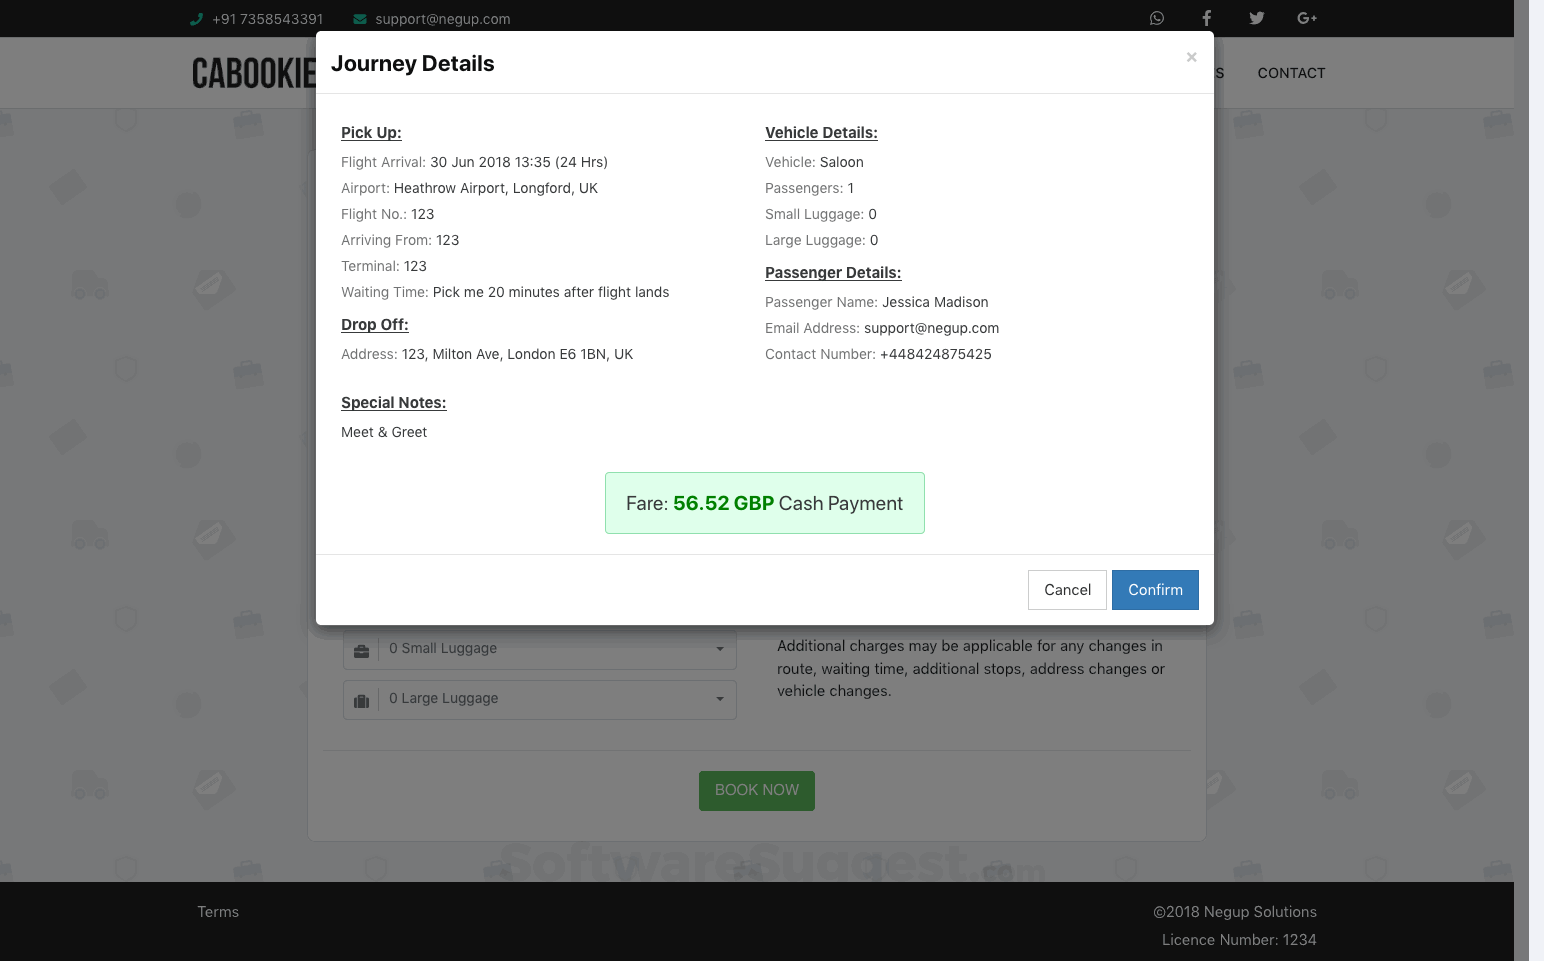Viewport: 1544px width, 961px height.
Task: Open the Twitter bird icon
Action: tap(1256, 18)
